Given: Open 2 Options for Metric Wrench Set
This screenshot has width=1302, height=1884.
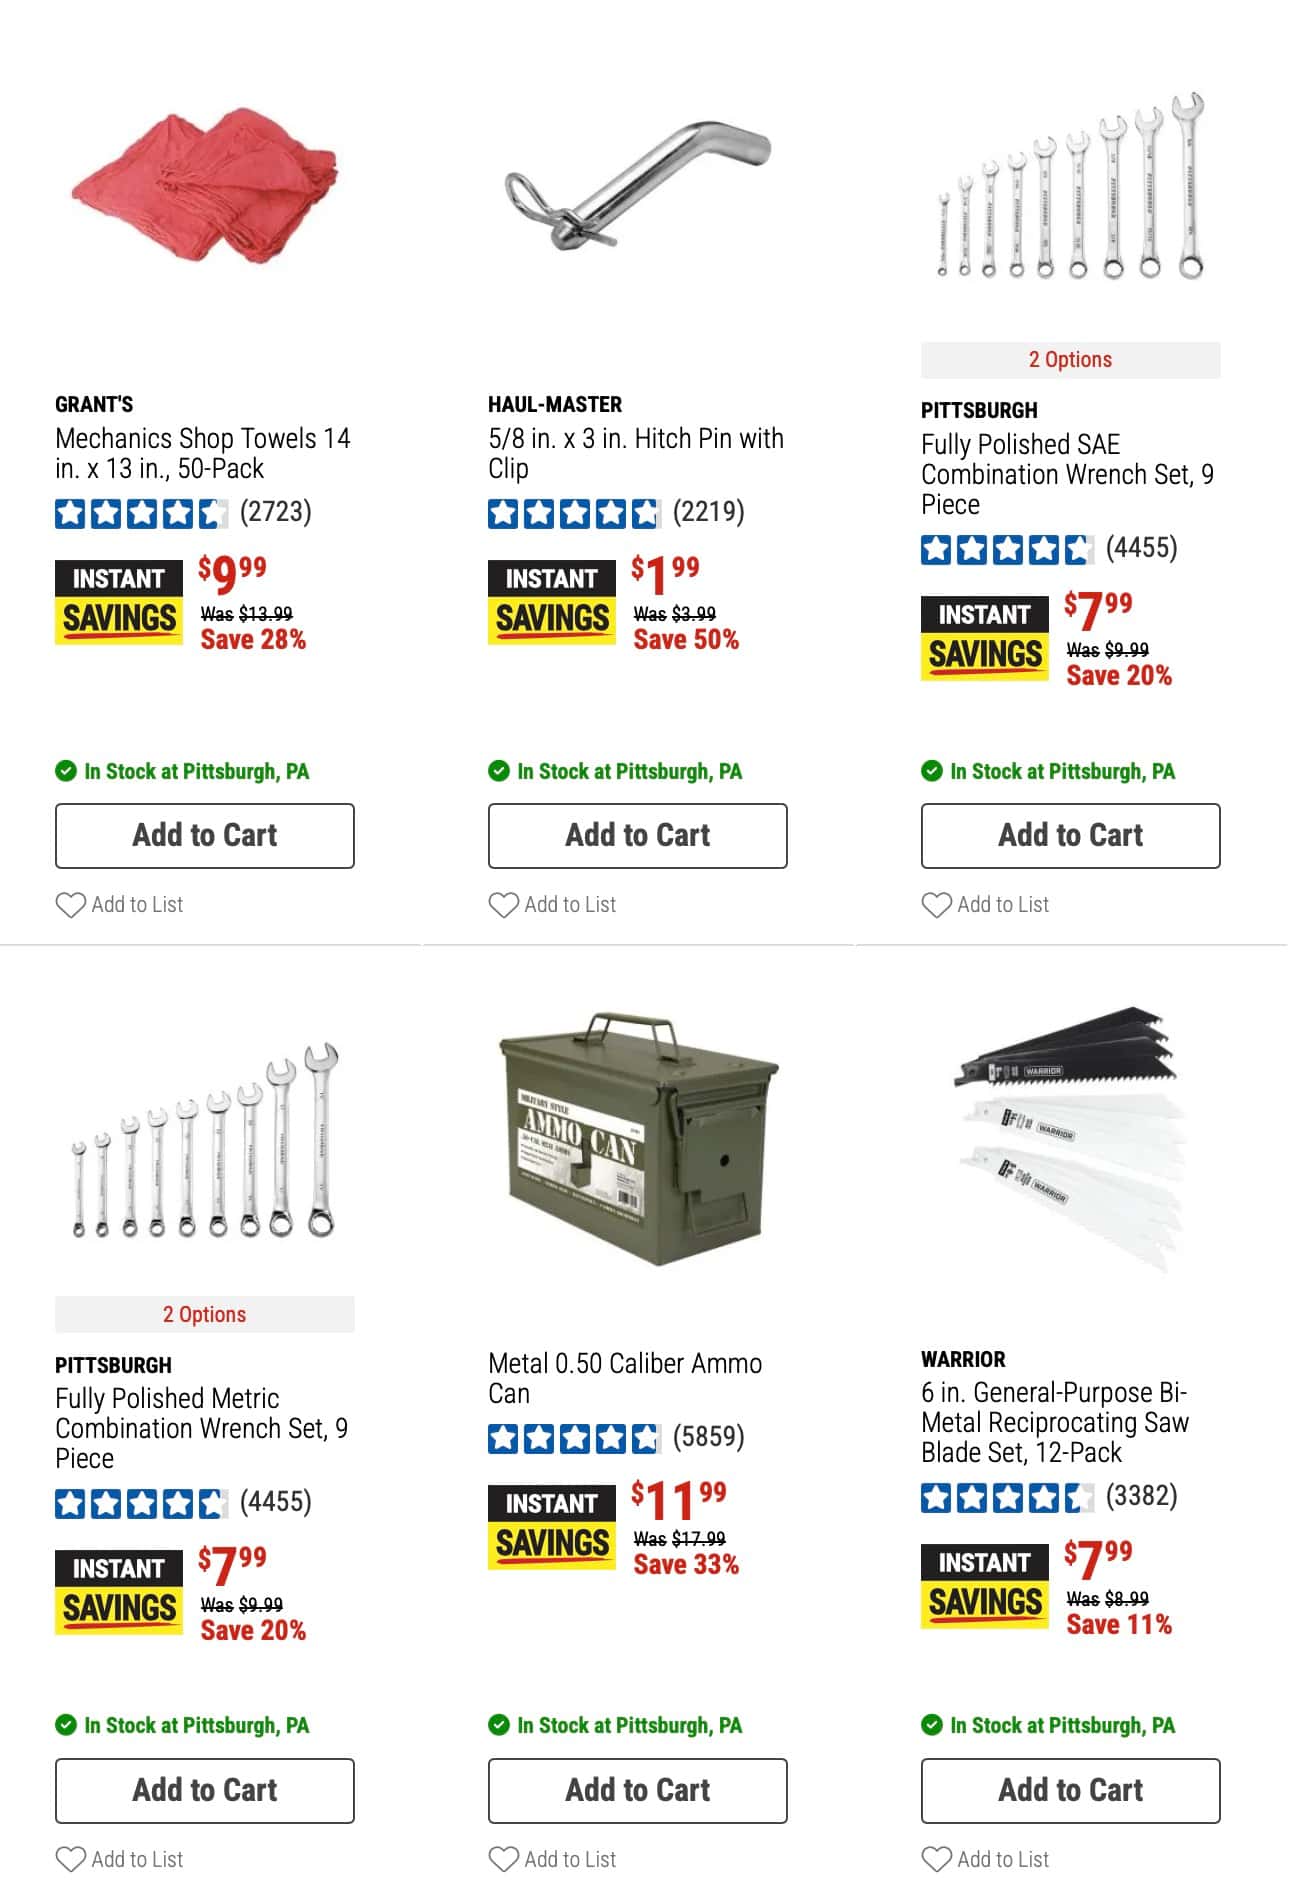Looking at the screenshot, I should pyautogui.click(x=204, y=1315).
